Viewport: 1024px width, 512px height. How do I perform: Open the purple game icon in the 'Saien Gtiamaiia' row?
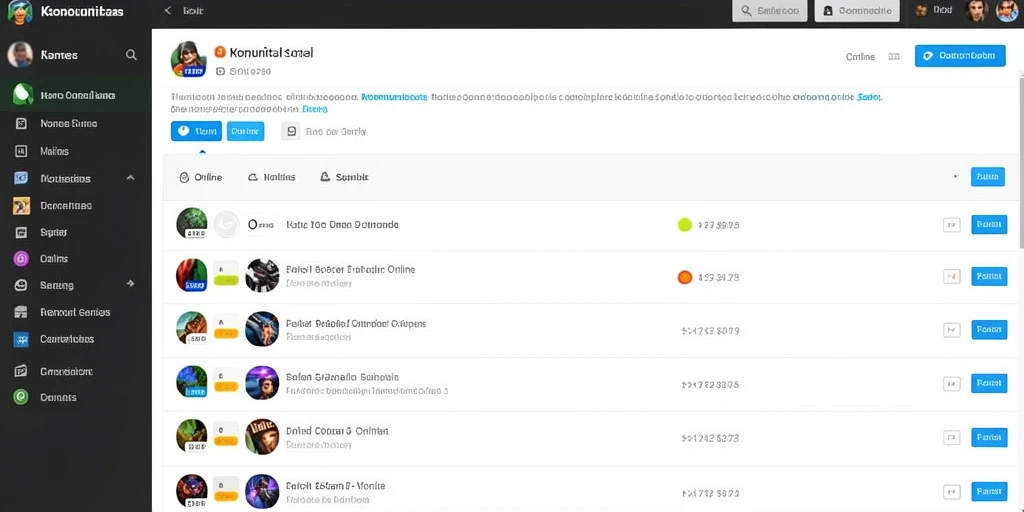point(262,383)
